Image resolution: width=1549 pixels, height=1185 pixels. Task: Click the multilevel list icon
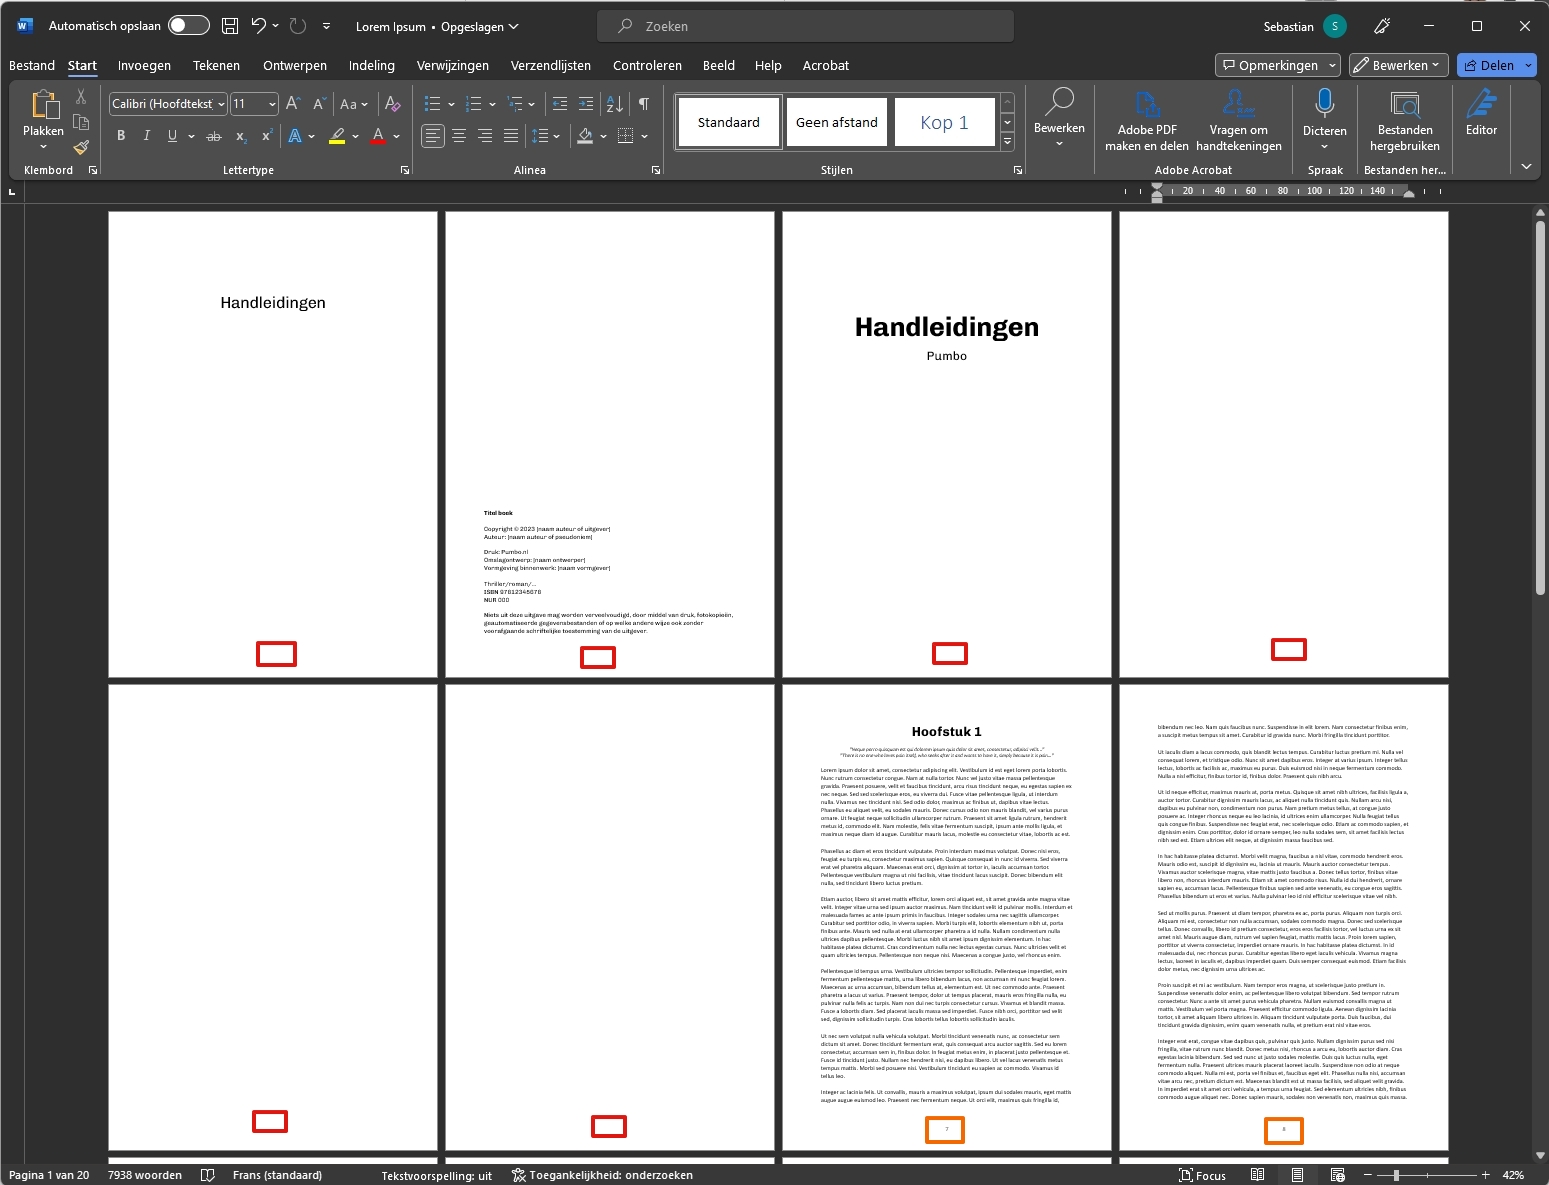coord(515,103)
